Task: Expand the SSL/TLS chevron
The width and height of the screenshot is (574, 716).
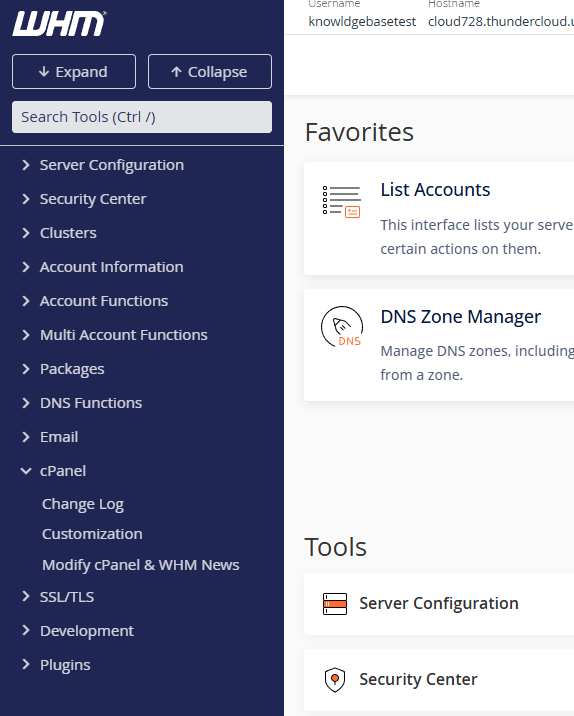Action: tap(26, 596)
